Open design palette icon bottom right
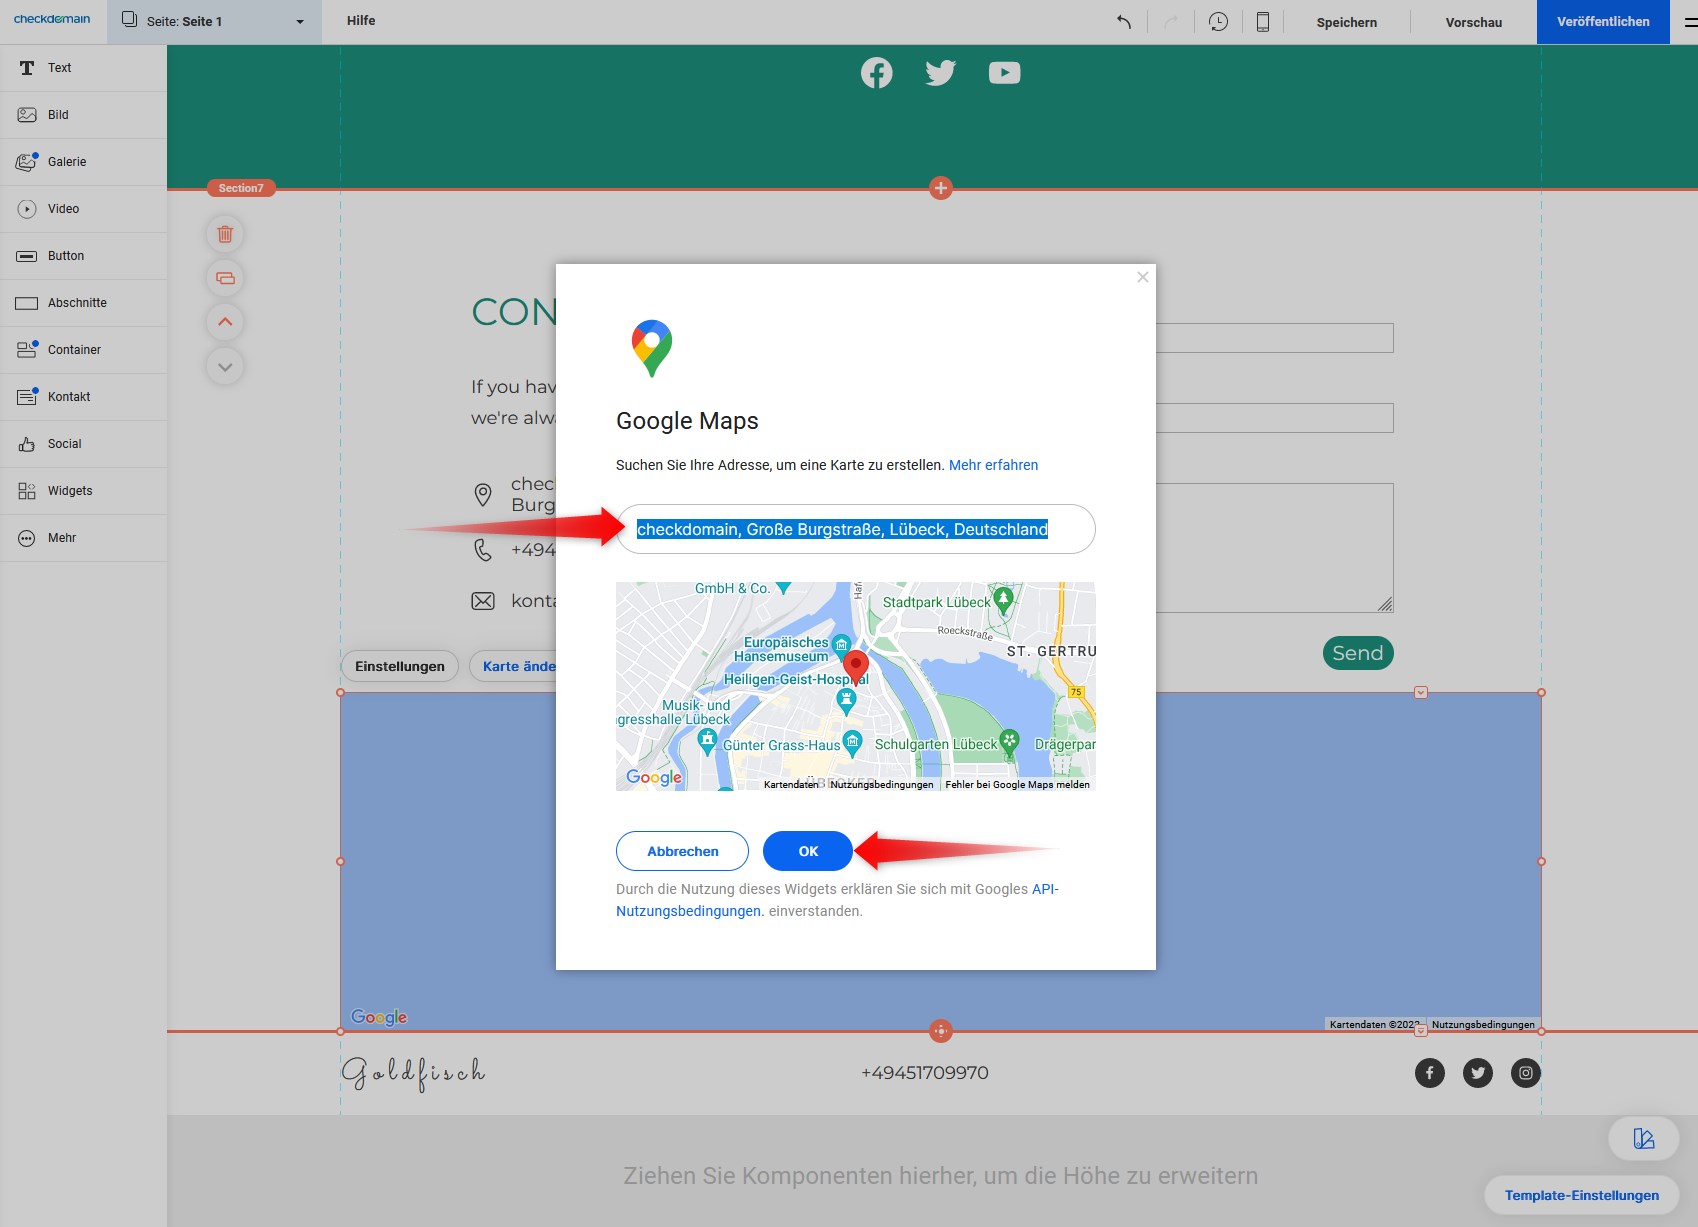 (1643, 1138)
